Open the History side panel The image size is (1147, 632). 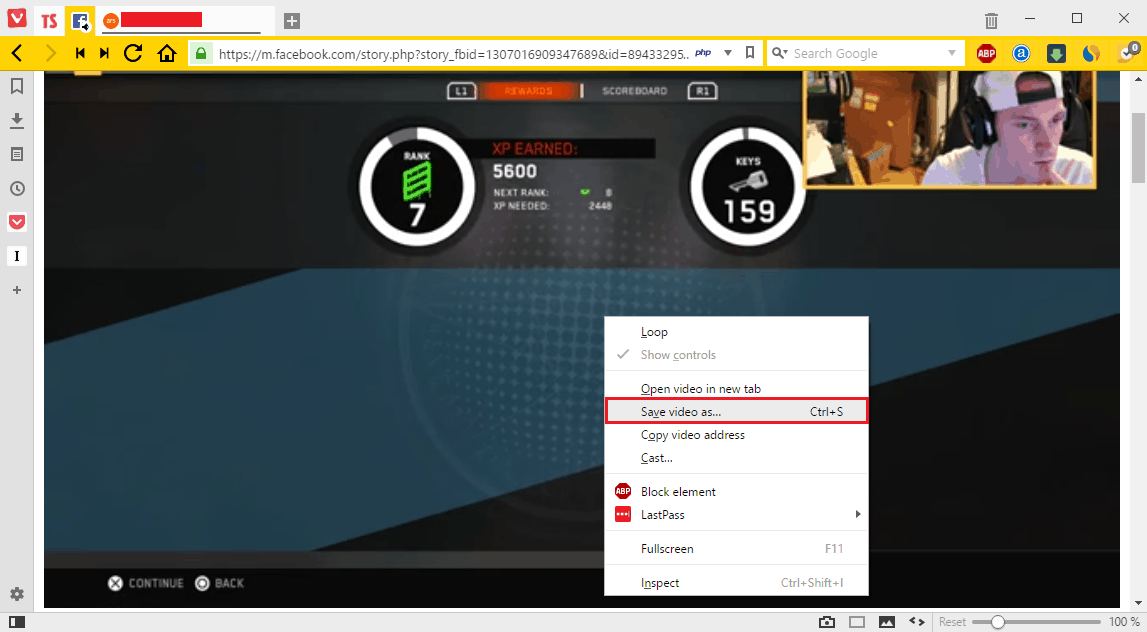click(17, 189)
